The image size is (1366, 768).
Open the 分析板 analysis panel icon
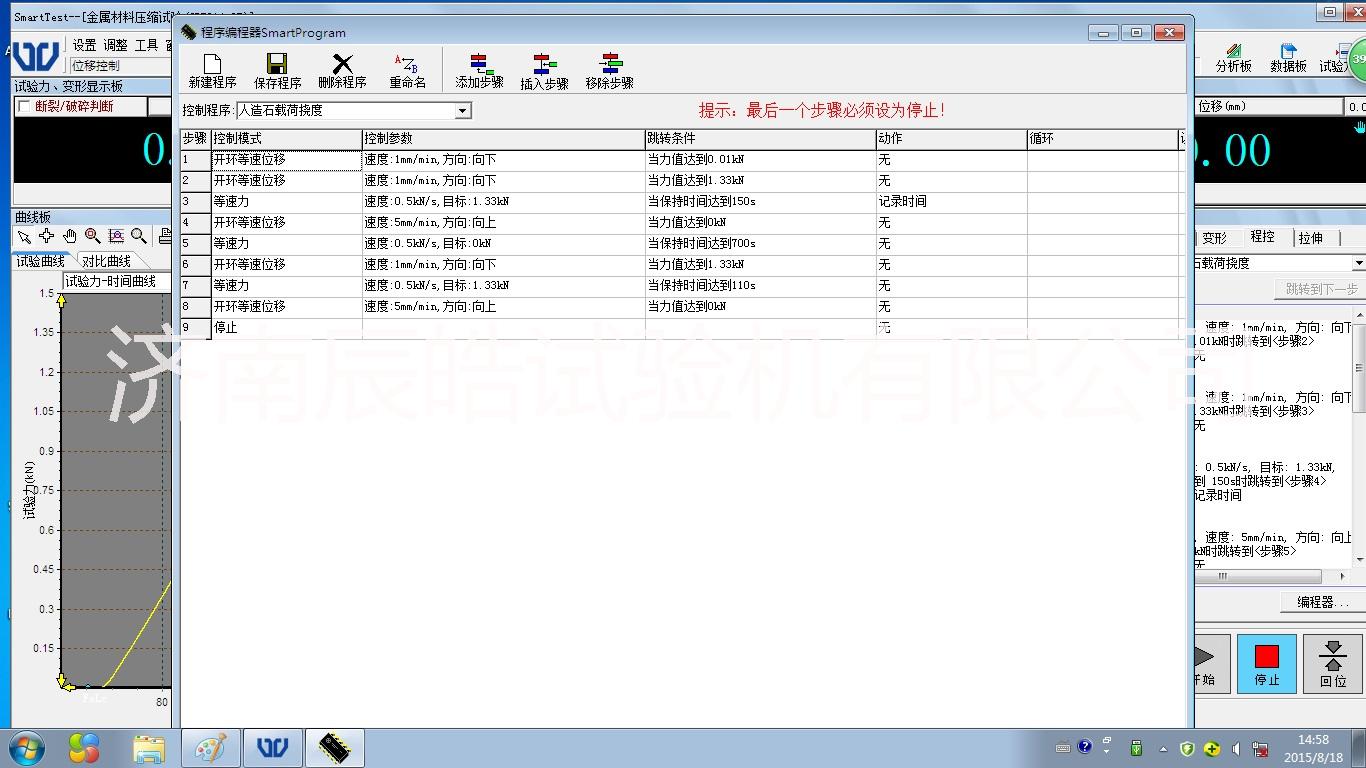coord(1233,55)
